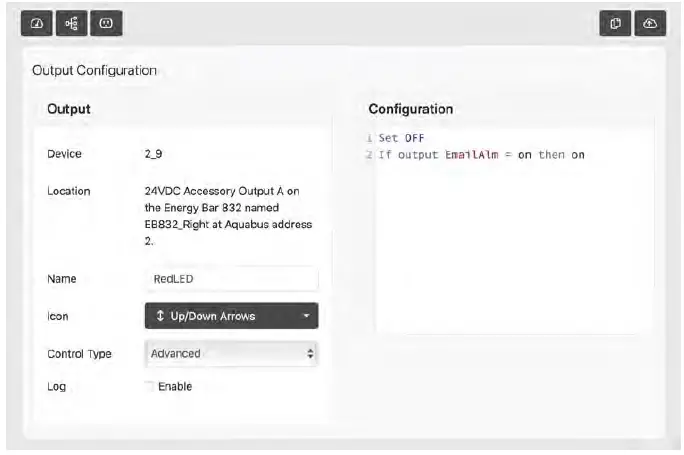Click the copy pages icon

click(x=616, y=23)
